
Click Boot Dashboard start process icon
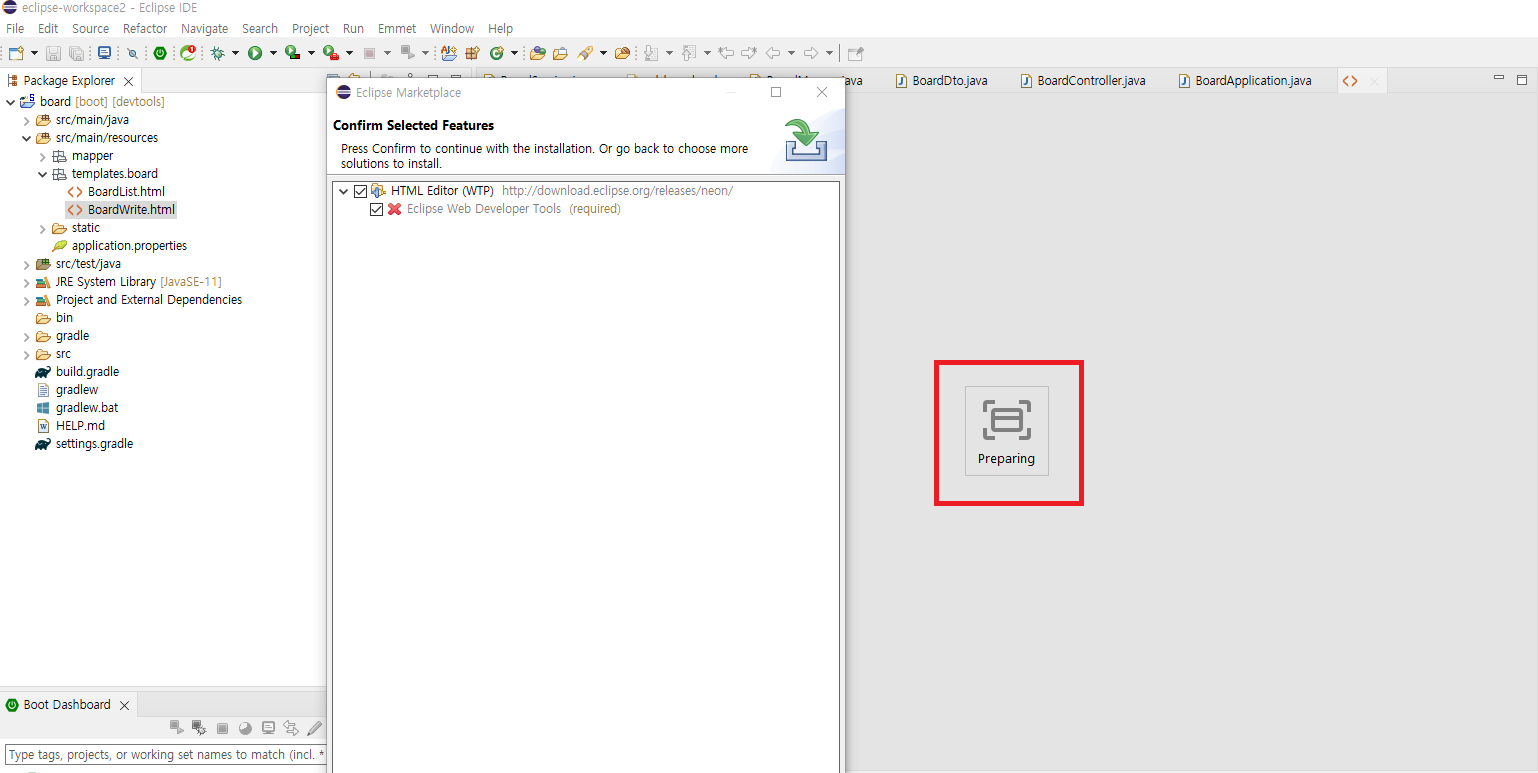tap(177, 728)
